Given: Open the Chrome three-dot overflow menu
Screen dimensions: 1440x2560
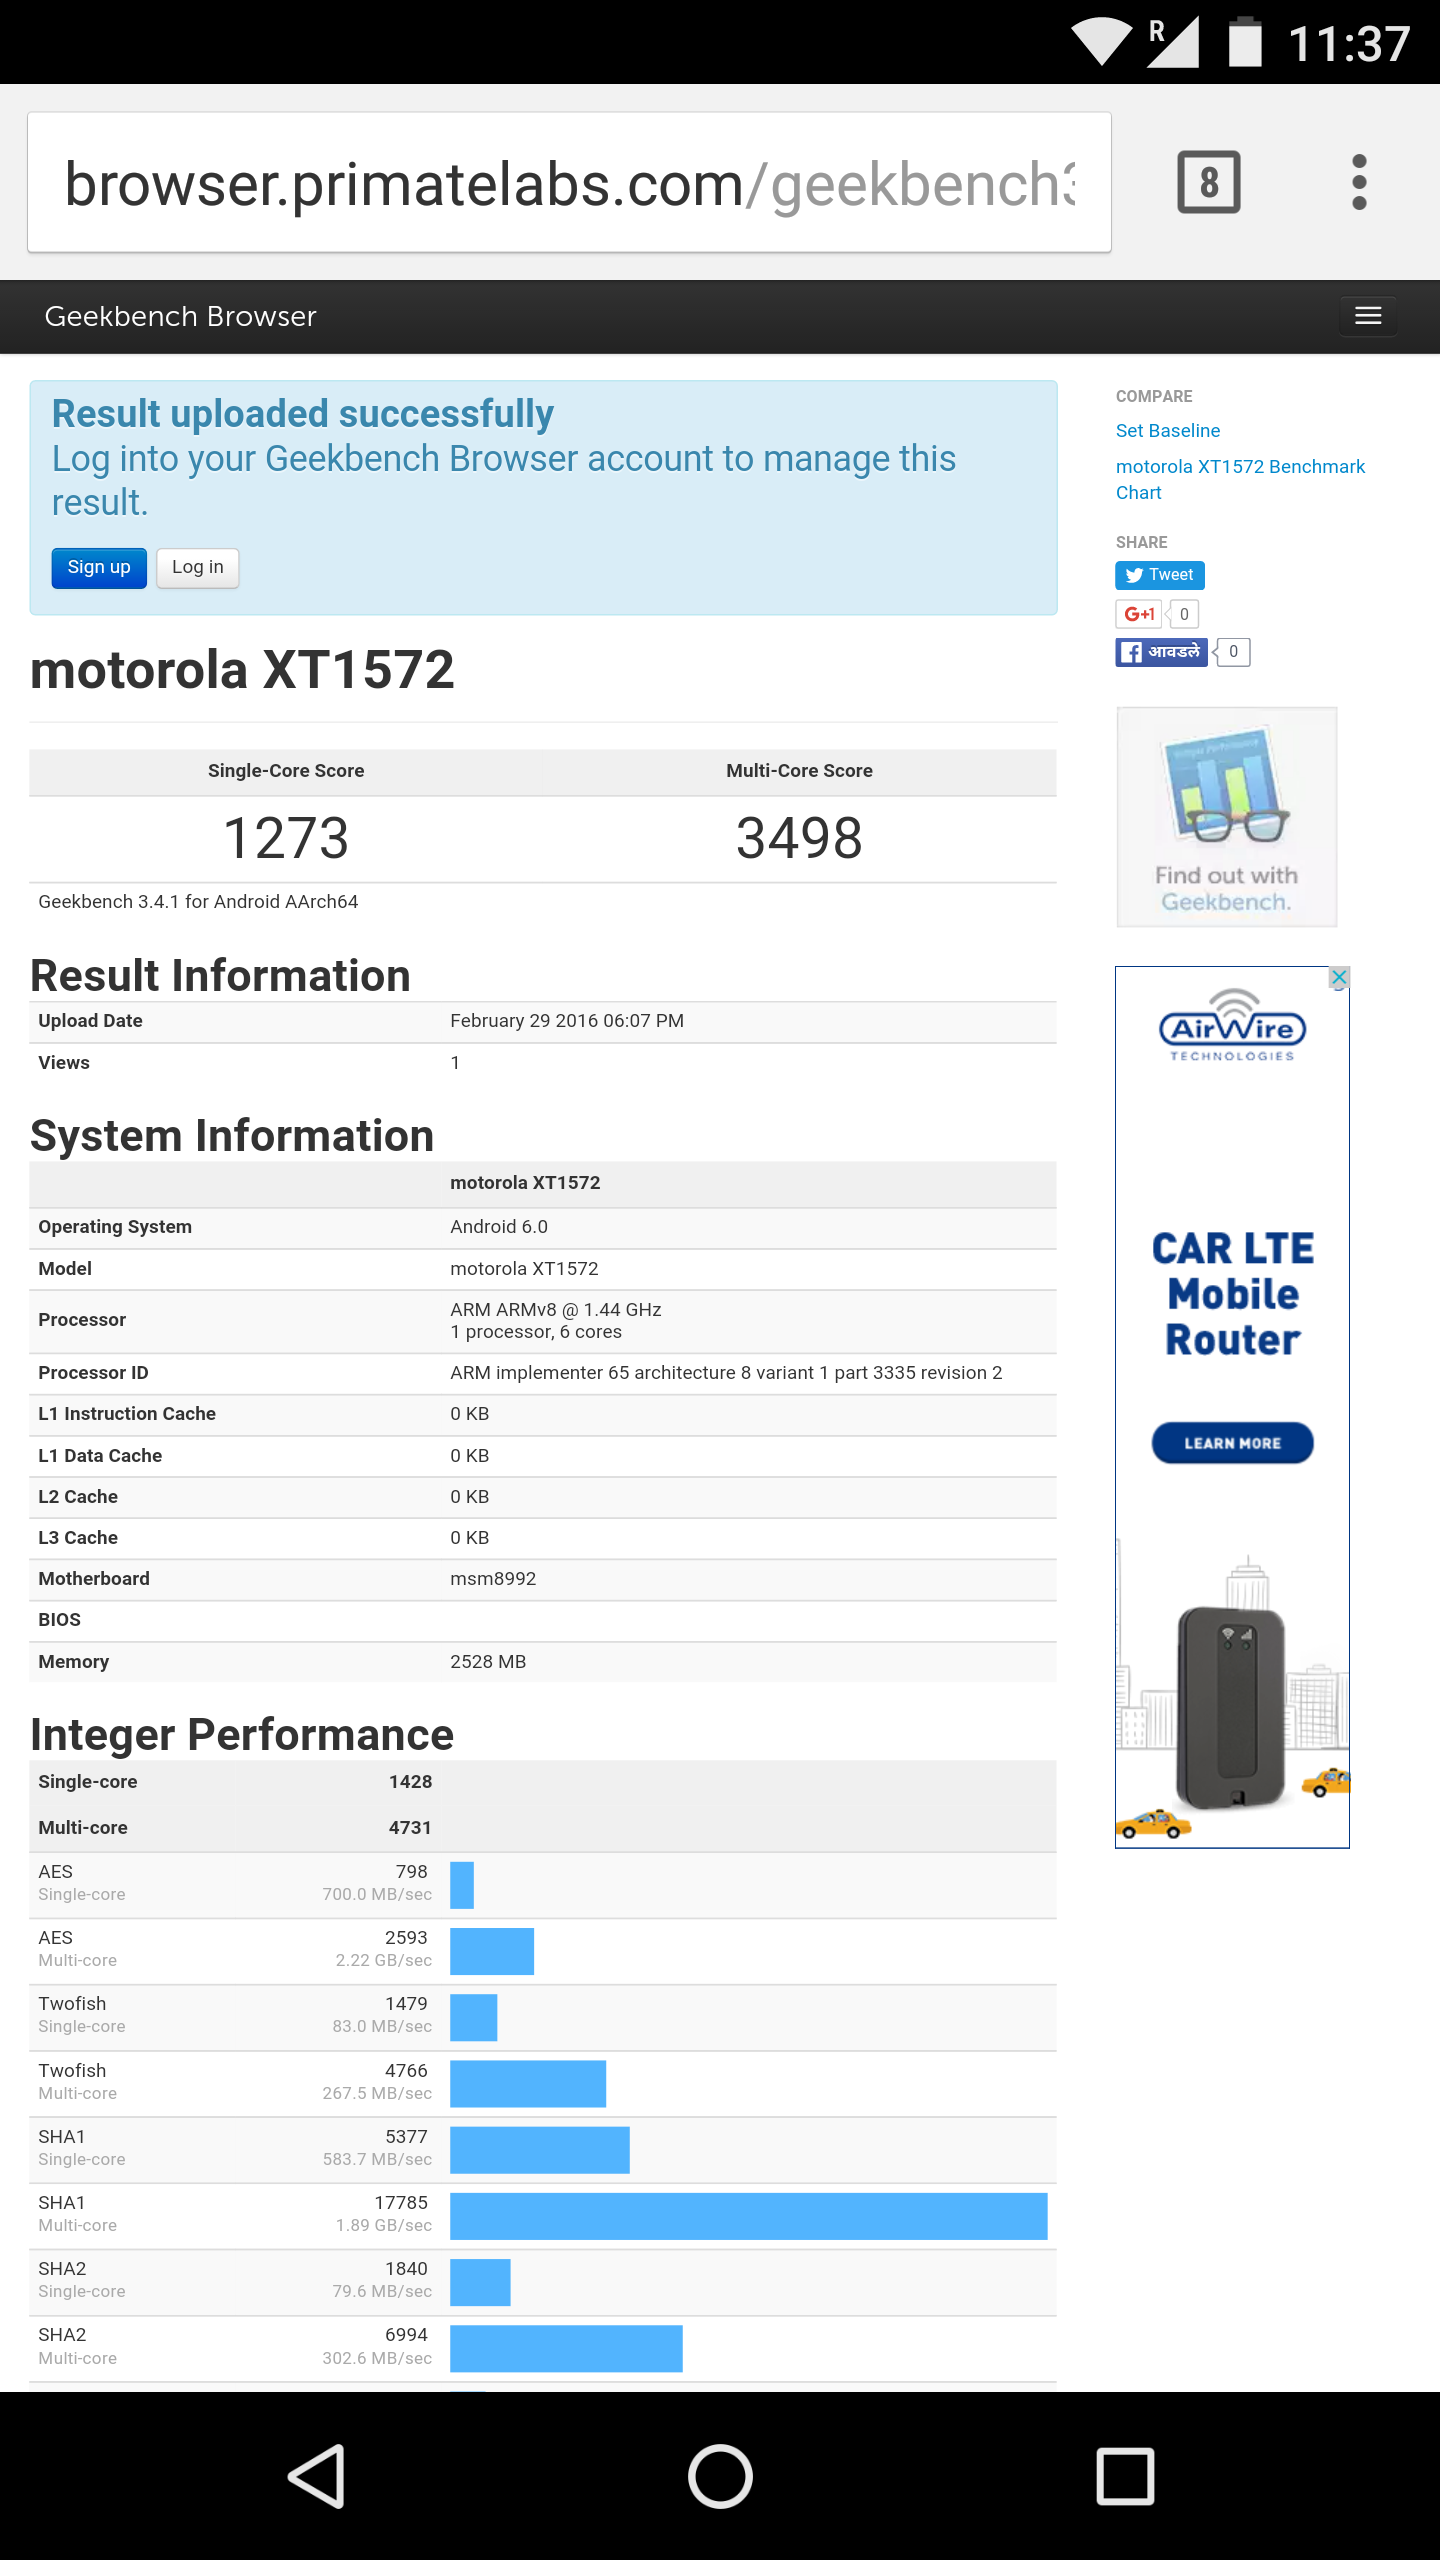Looking at the screenshot, I should click(x=1358, y=182).
